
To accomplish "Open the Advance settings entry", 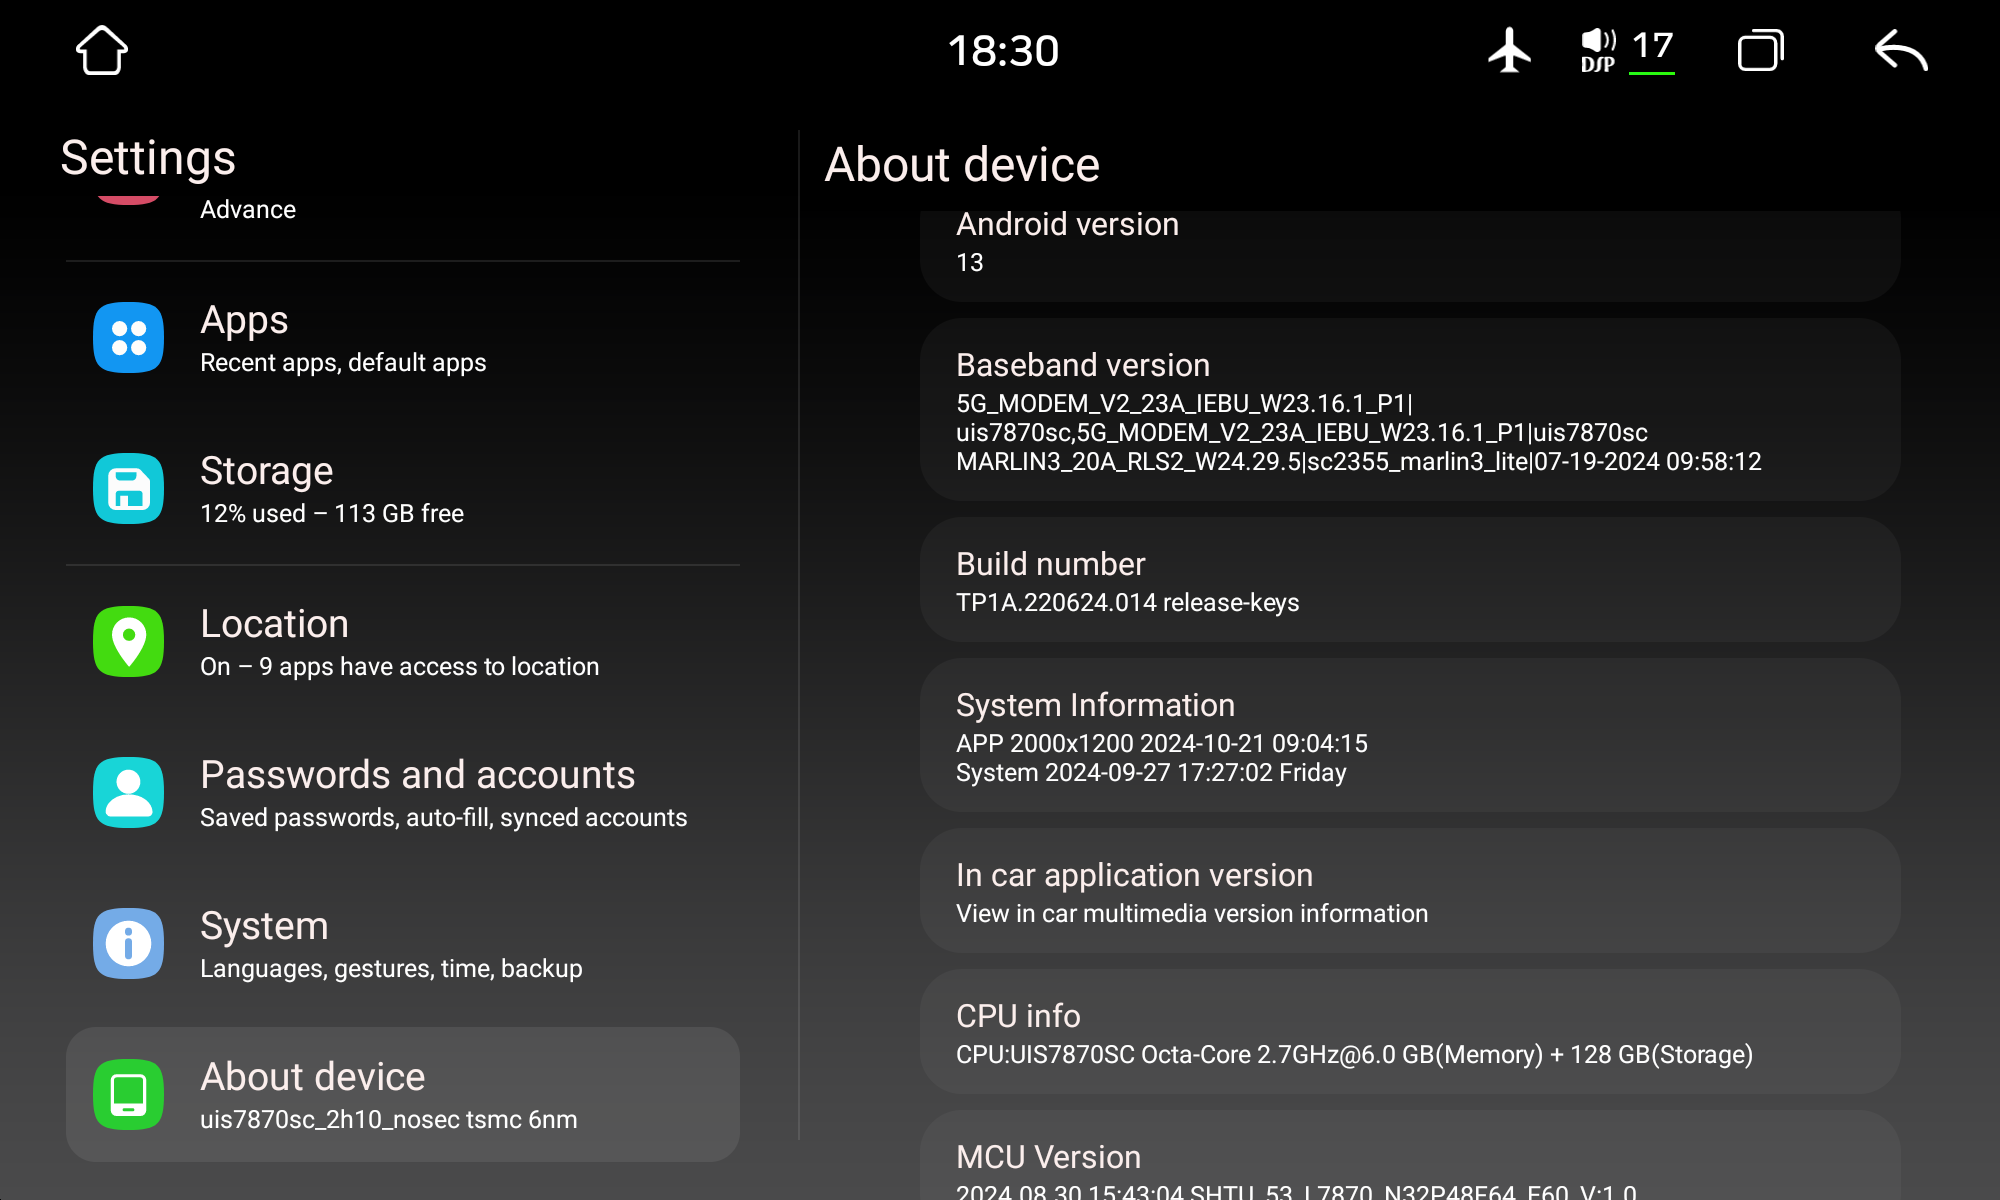I will click(248, 210).
